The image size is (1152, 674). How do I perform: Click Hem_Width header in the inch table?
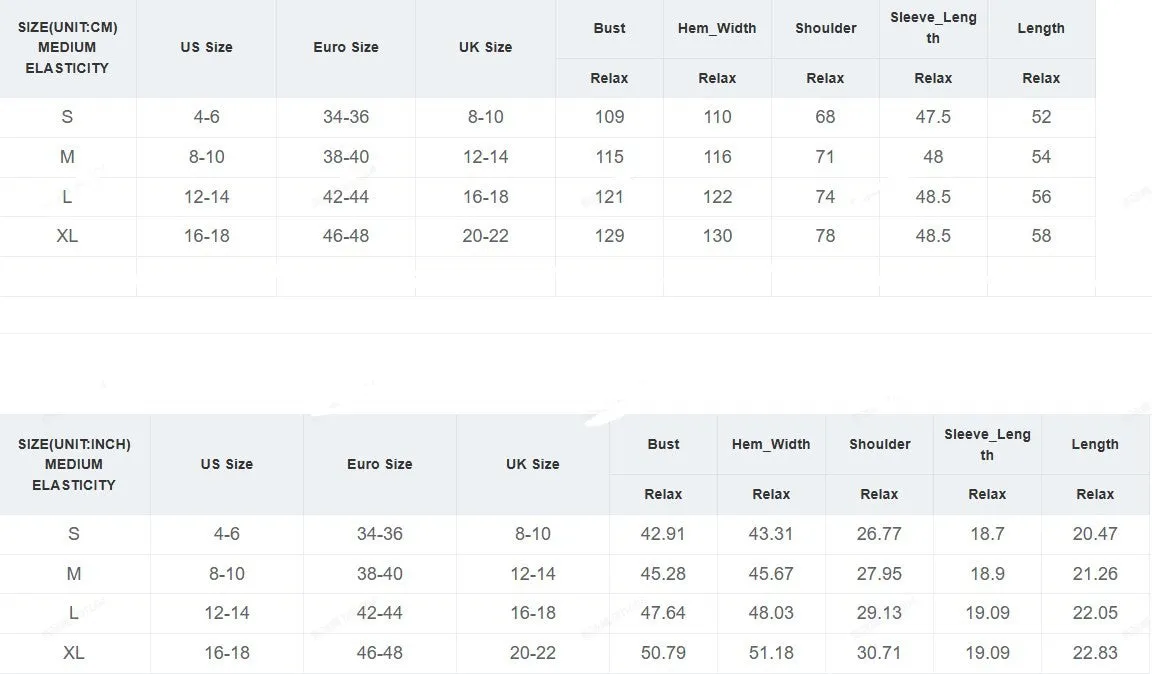coord(771,444)
